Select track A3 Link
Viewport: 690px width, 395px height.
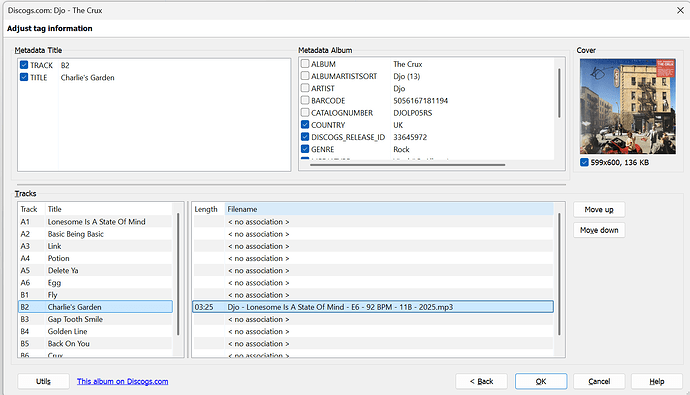tap(95, 246)
